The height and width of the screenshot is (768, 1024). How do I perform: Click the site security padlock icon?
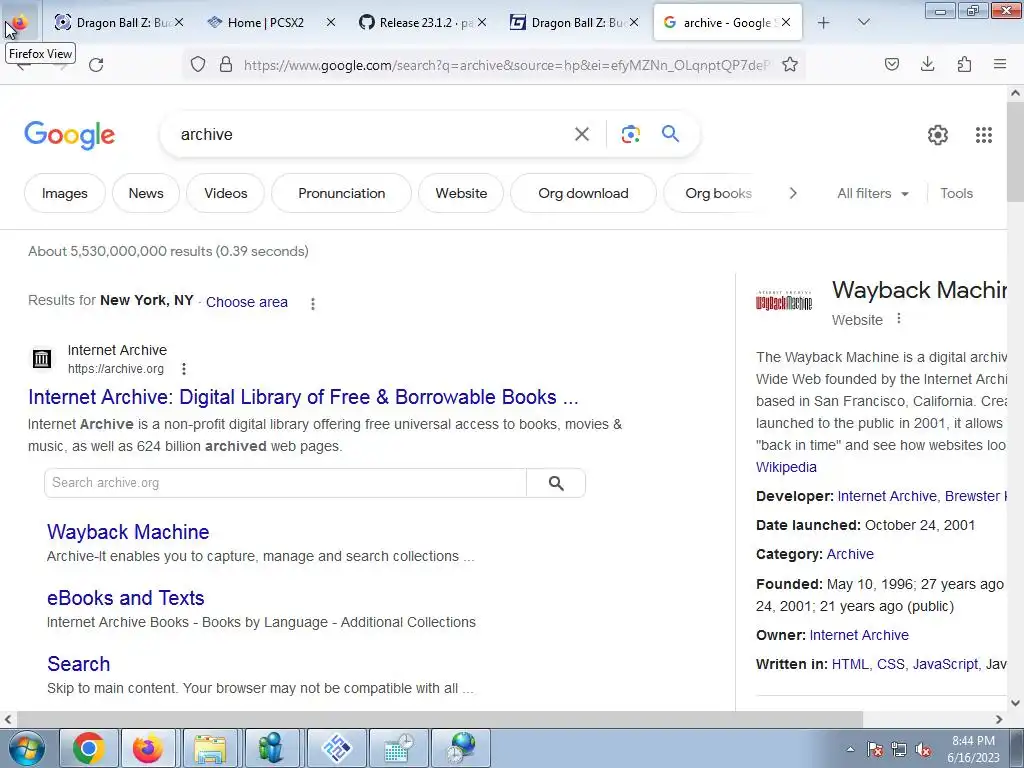(226, 64)
